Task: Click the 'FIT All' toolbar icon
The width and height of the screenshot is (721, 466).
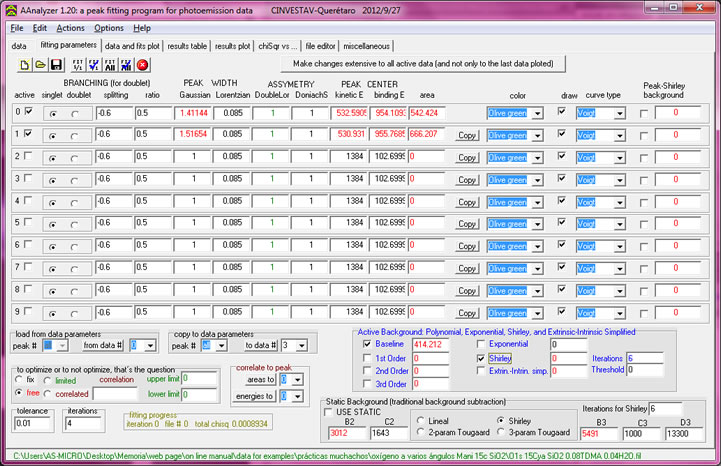Action: (x=111, y=64)
